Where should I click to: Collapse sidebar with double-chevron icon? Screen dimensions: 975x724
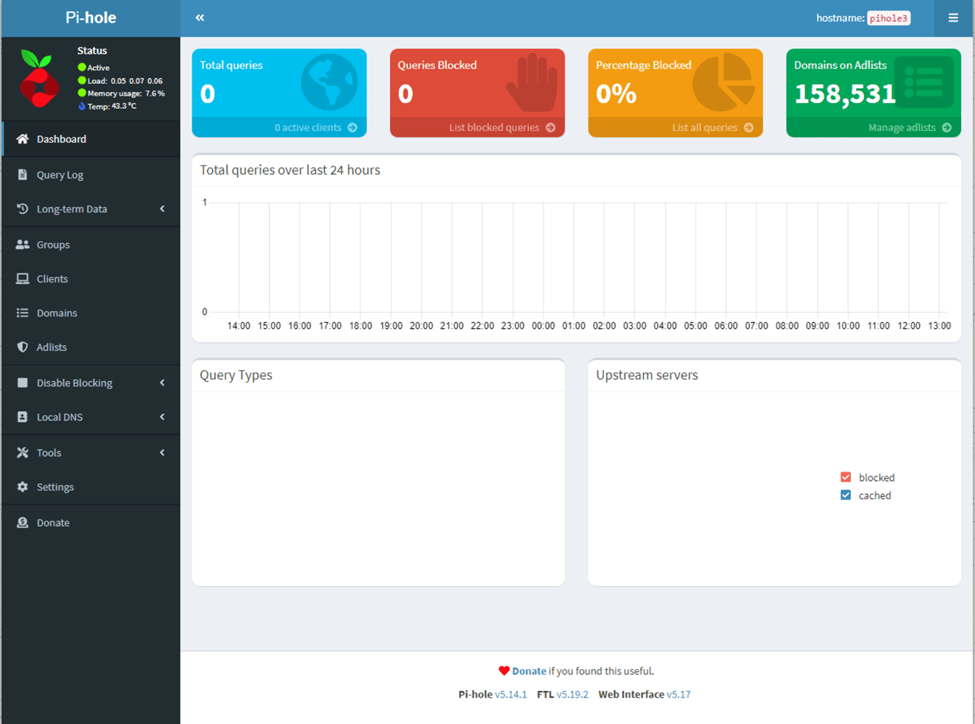pos(200,18)
